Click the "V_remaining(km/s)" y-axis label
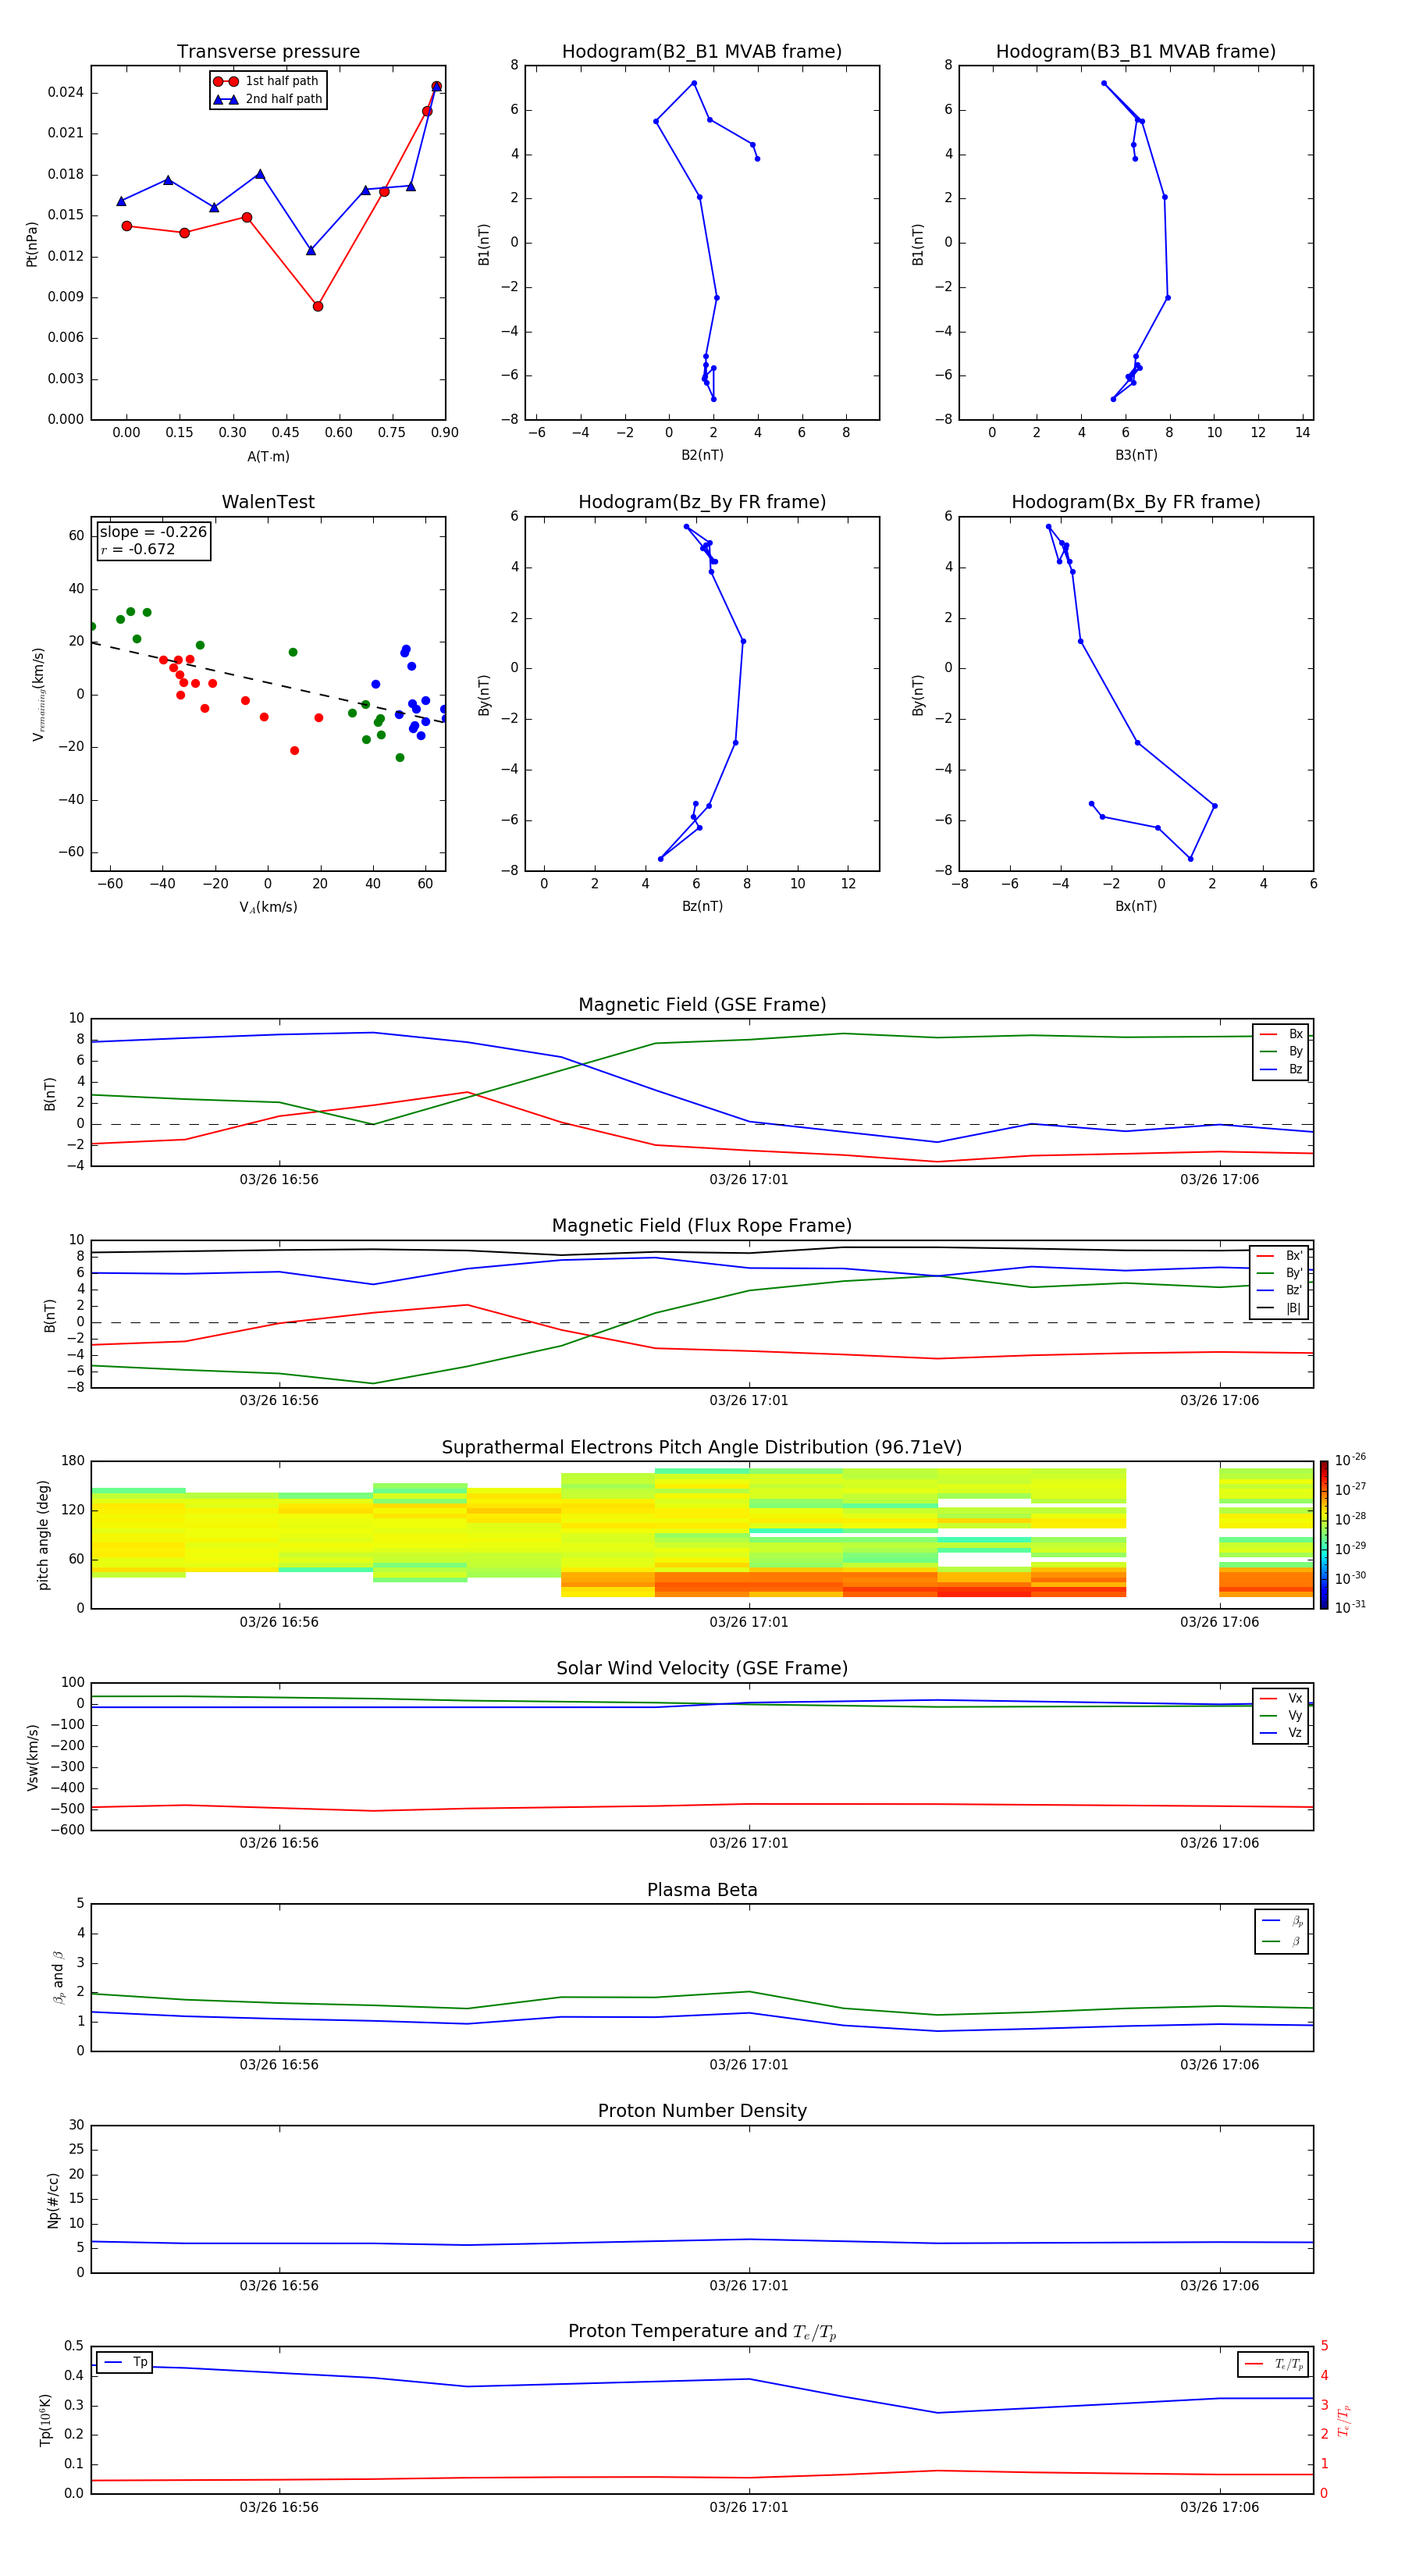The width and height of the screenshot is (1405, 2576). click(x=38, y=694)
